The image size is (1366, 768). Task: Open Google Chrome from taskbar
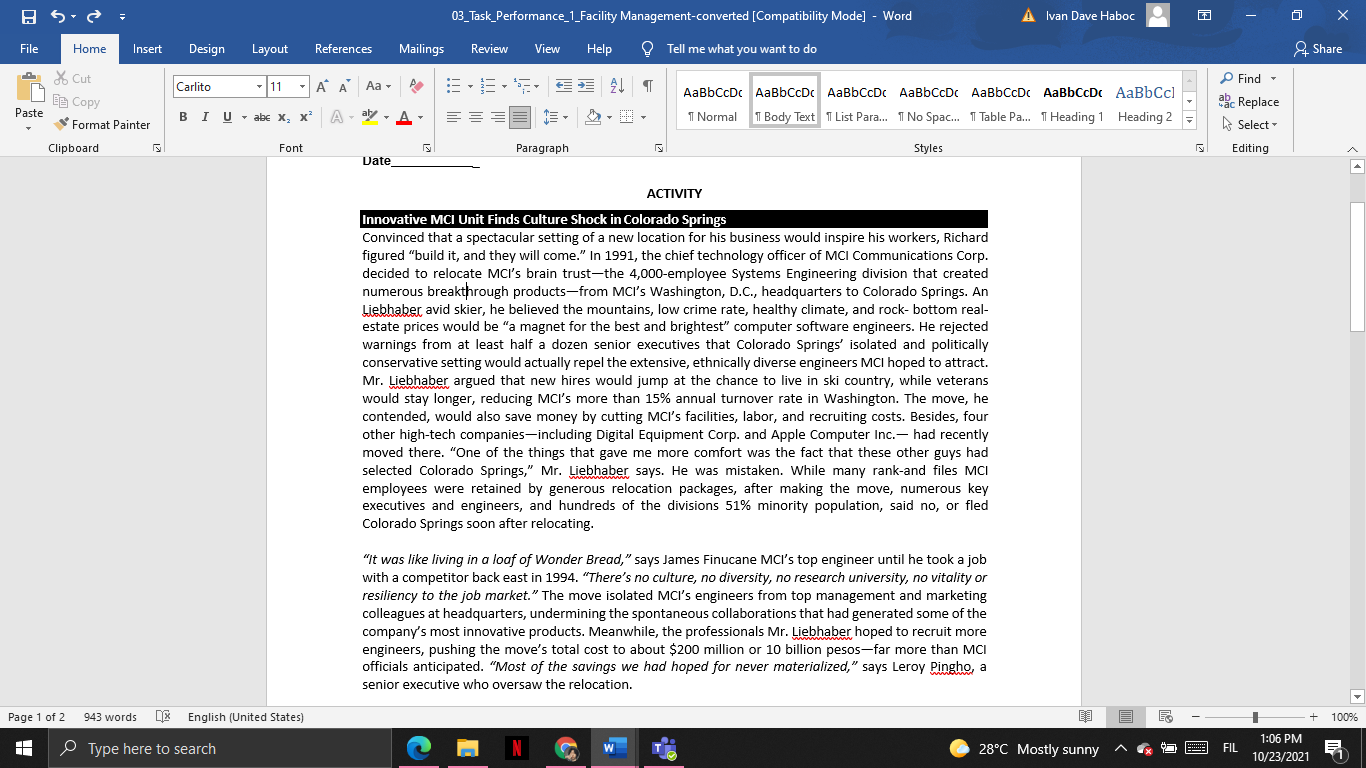[565, 748]
